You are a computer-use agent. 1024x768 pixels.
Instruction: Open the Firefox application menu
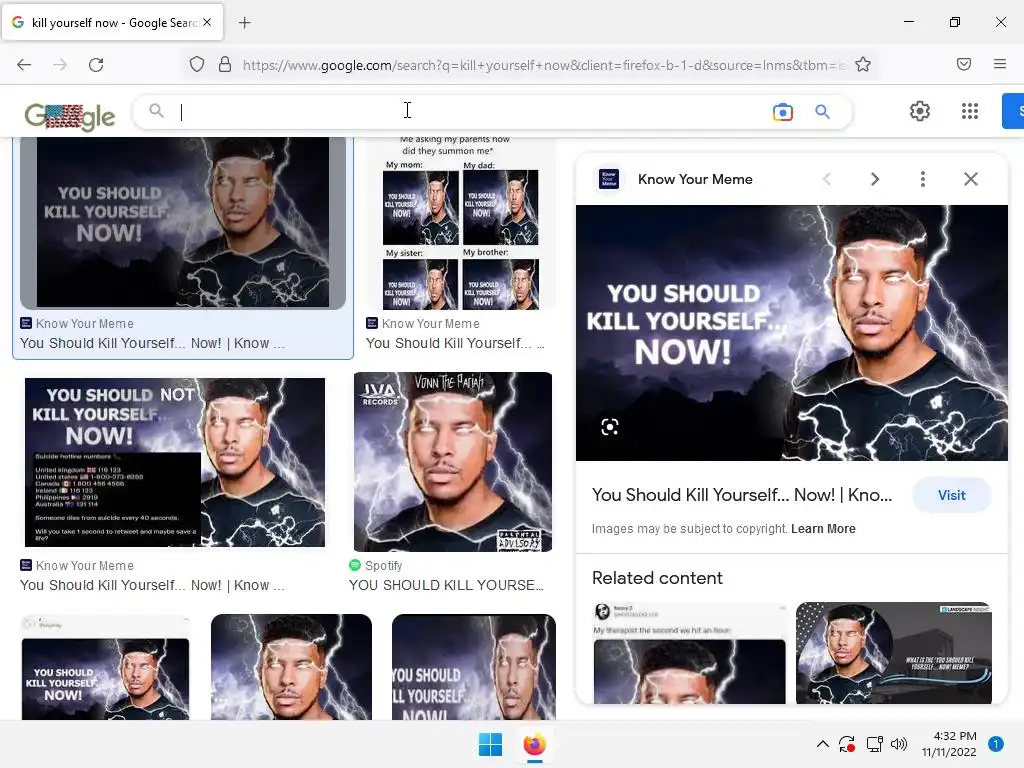tap(999, 64)
